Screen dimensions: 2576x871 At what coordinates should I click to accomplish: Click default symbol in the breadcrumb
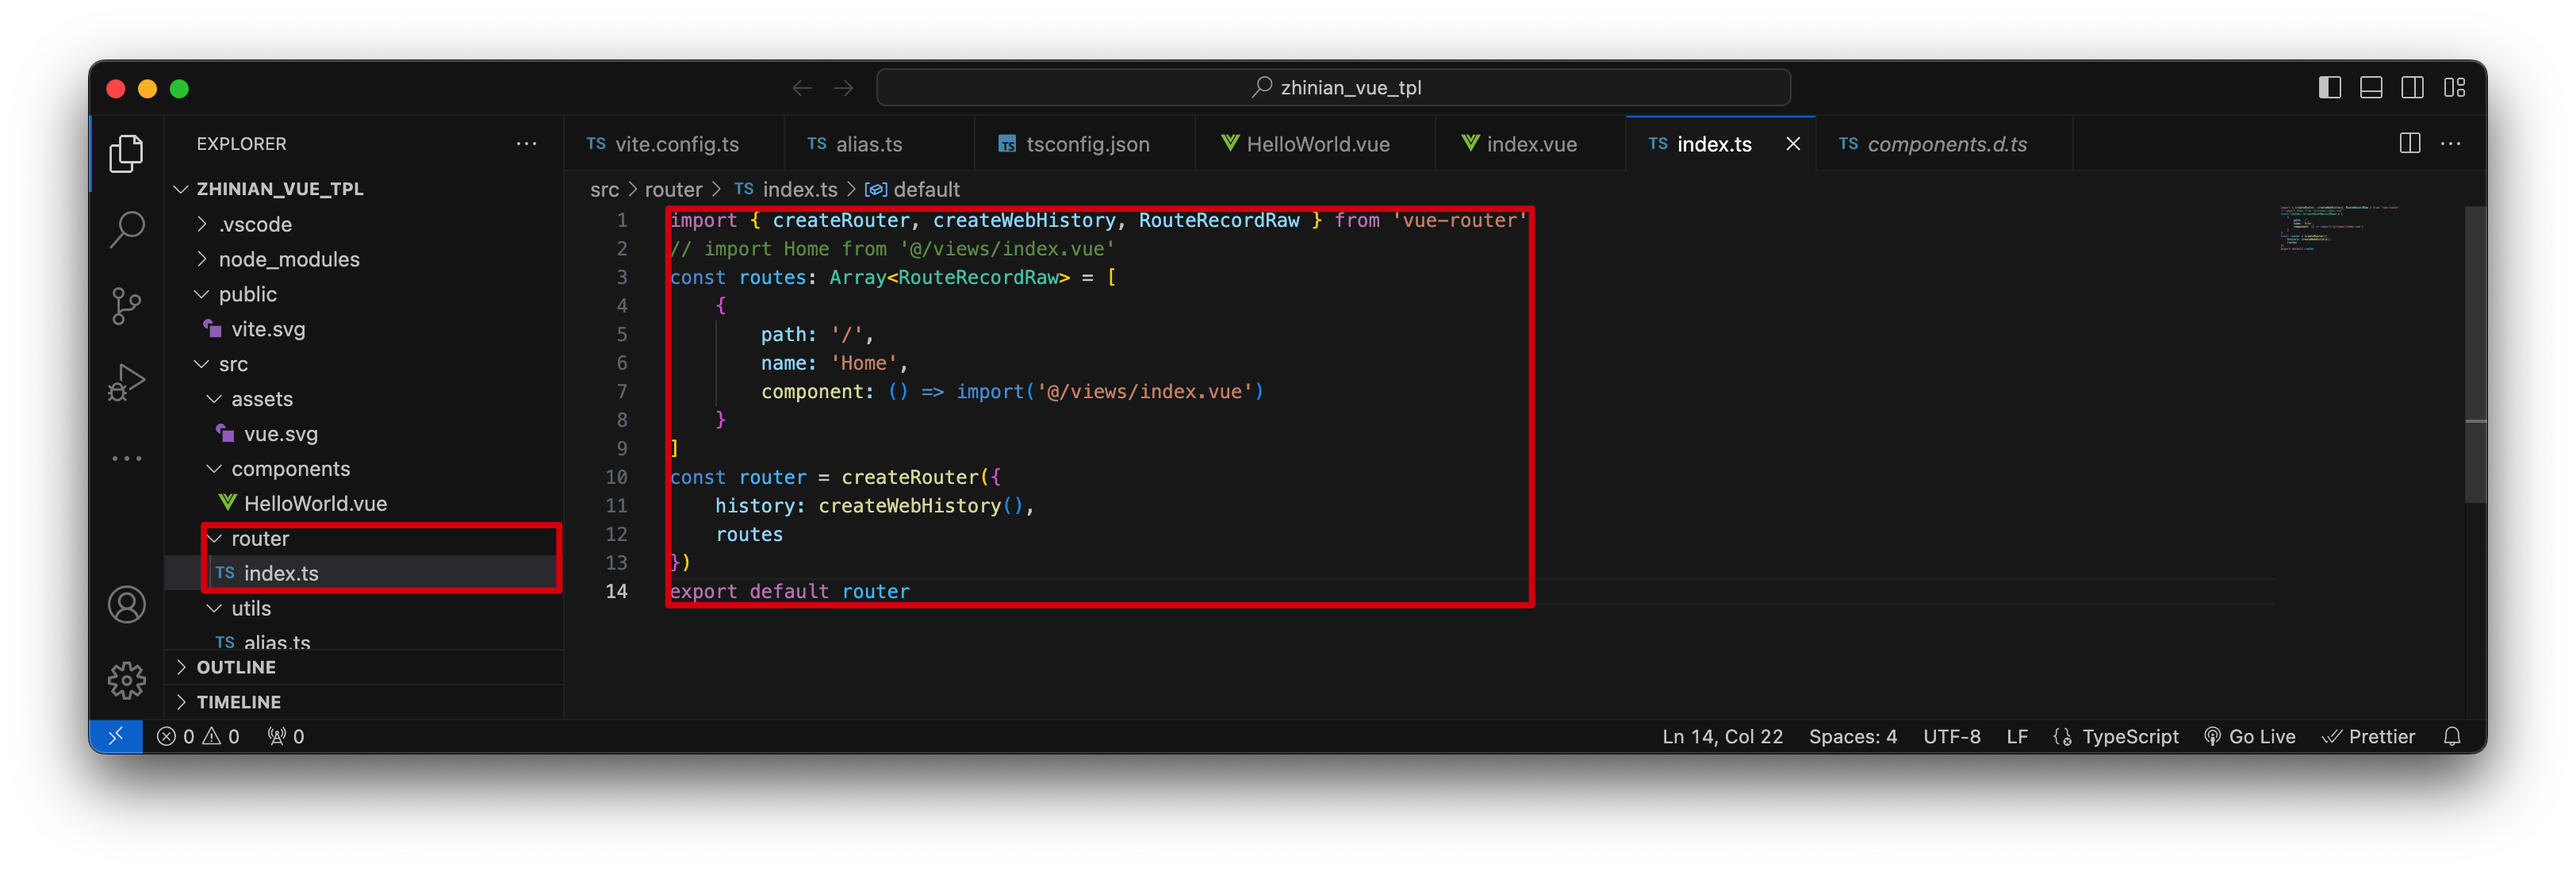coord(913,190)
